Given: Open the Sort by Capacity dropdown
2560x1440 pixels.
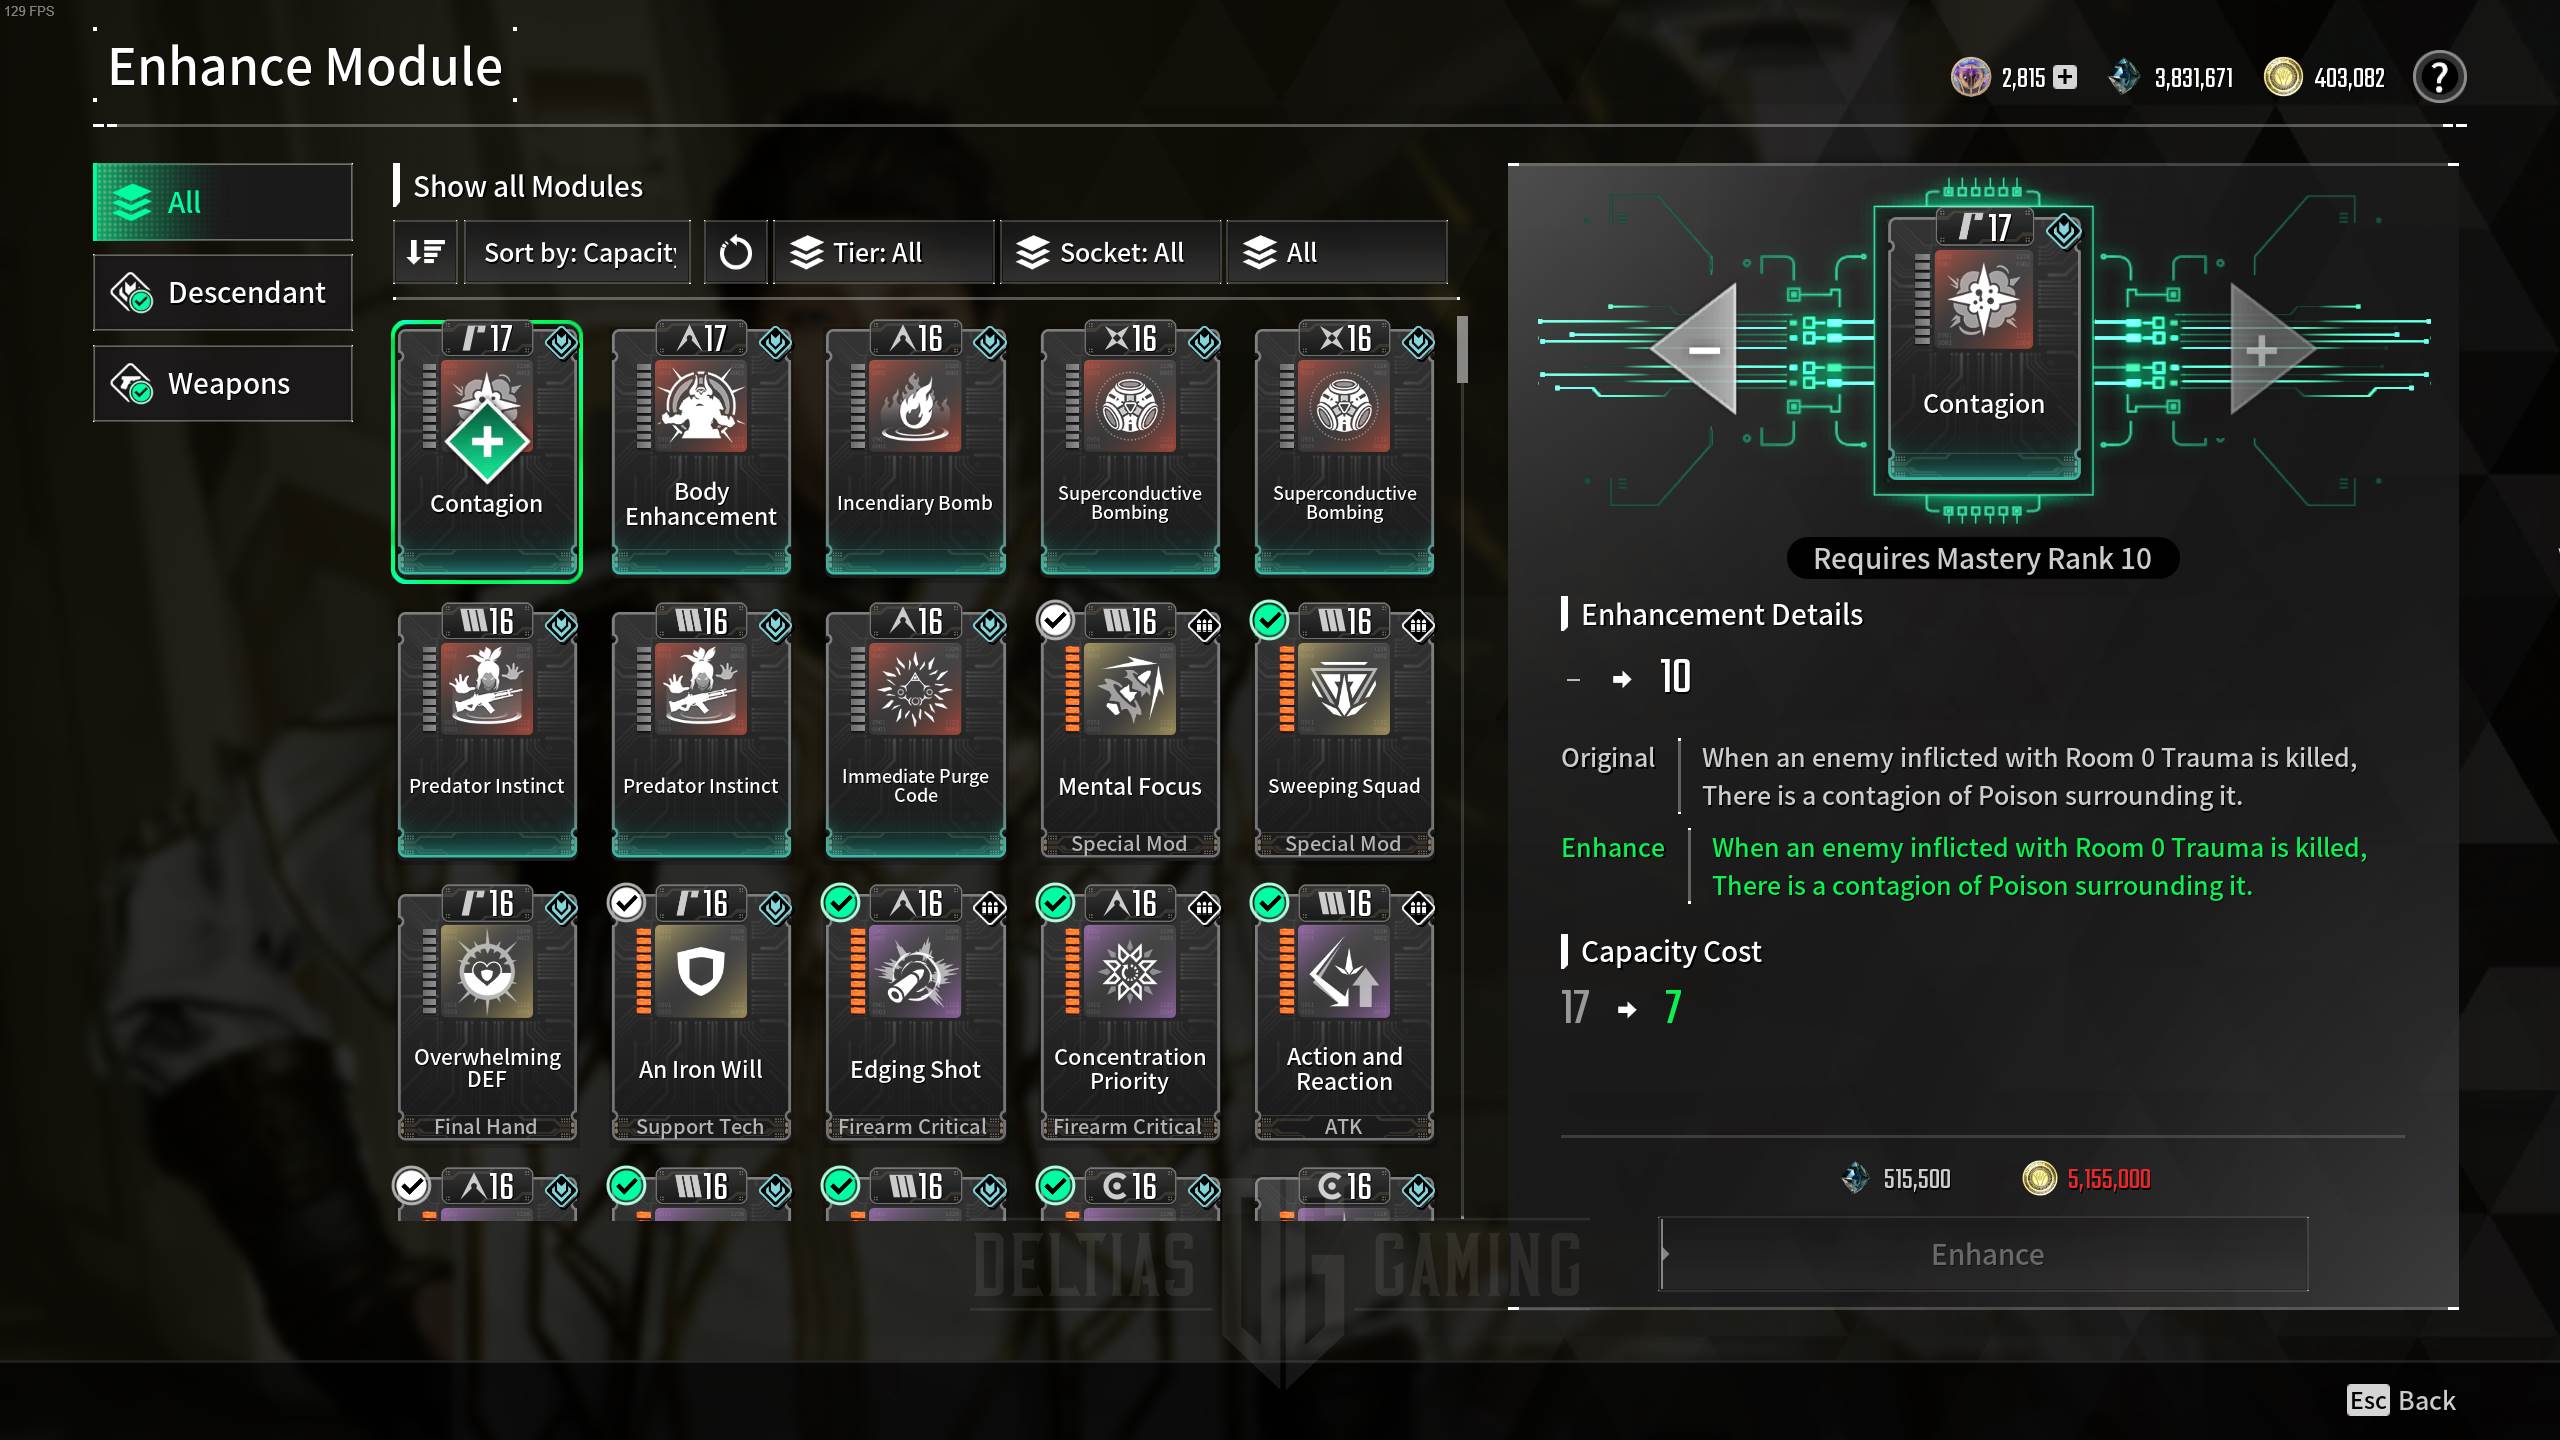Looking at the screenshot, I should click(577, 252).
